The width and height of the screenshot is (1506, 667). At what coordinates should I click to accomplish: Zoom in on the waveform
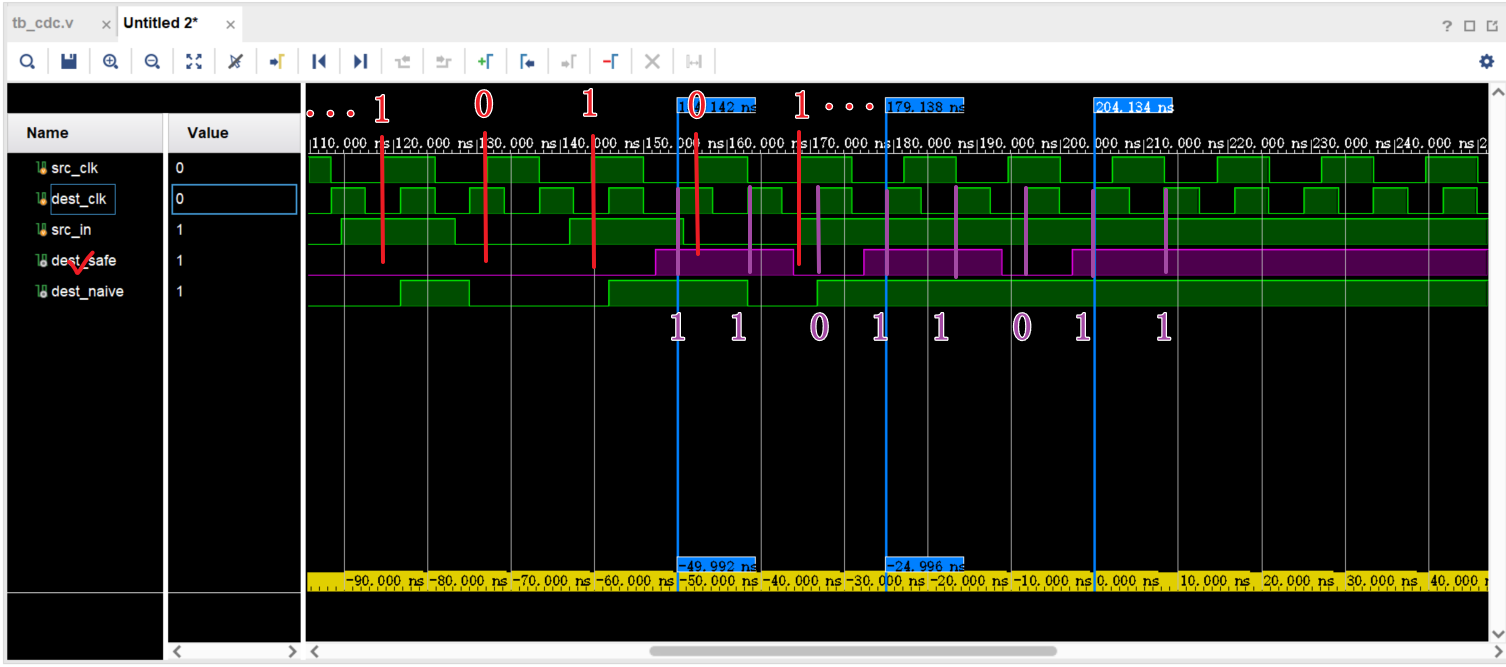[x=110, y=62]
